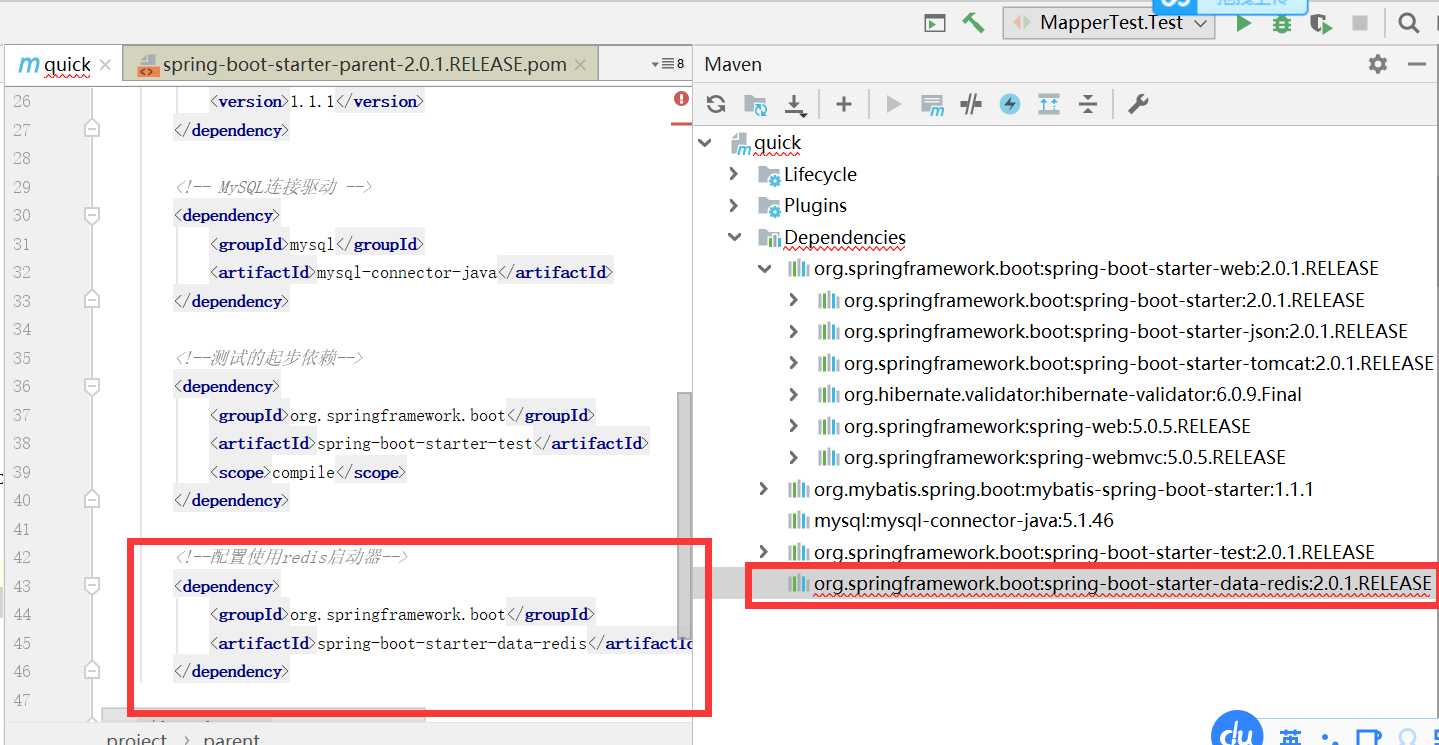Toggle Maven Offline Mode icon
Screen dimensions: 1439x745
coord(971,104)
